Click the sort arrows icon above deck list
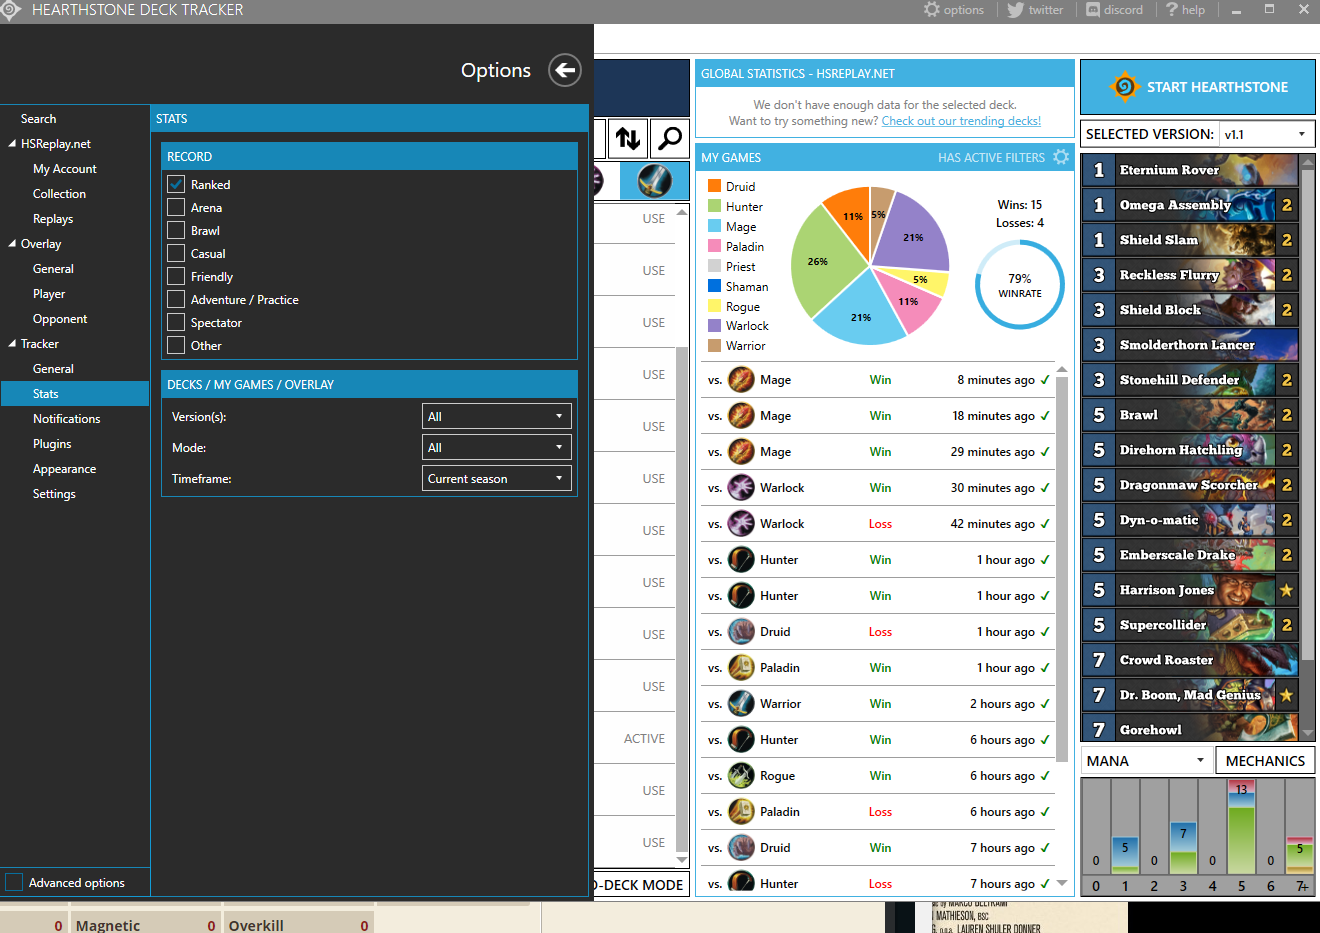Viewport: 1320px width, 933px height. [628, 138]
